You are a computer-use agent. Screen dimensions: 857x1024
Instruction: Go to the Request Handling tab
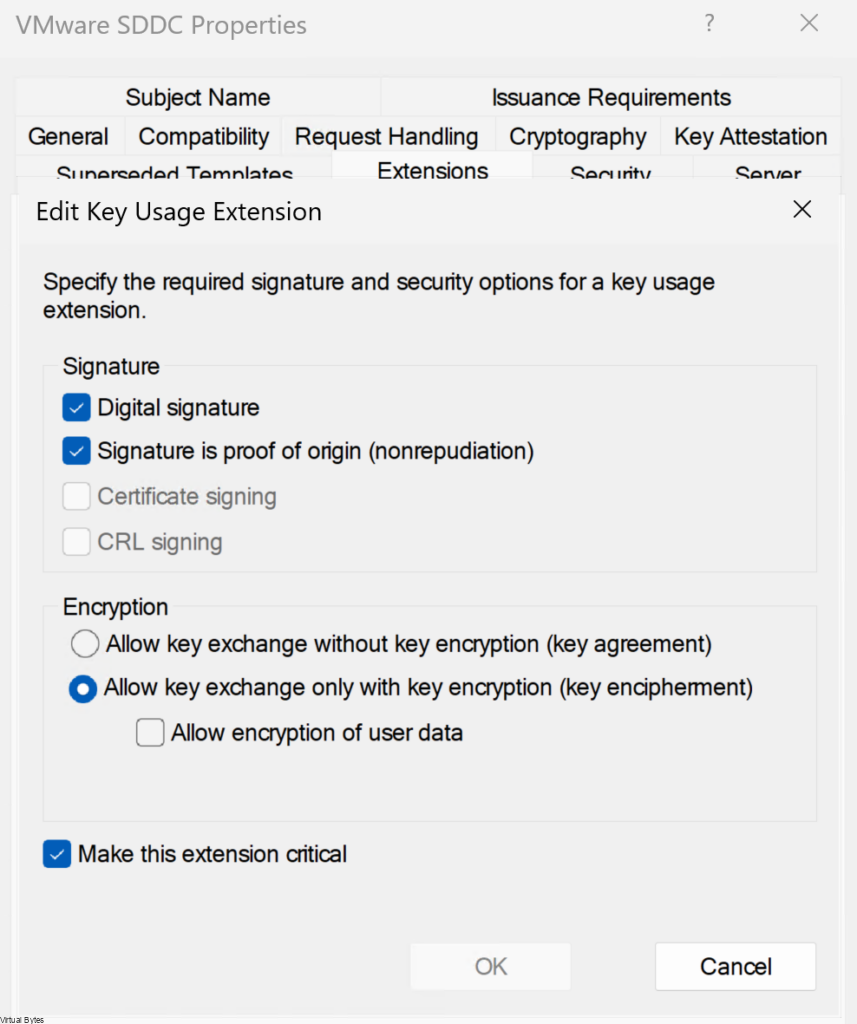pyautogui.click(x=386, y=136)
